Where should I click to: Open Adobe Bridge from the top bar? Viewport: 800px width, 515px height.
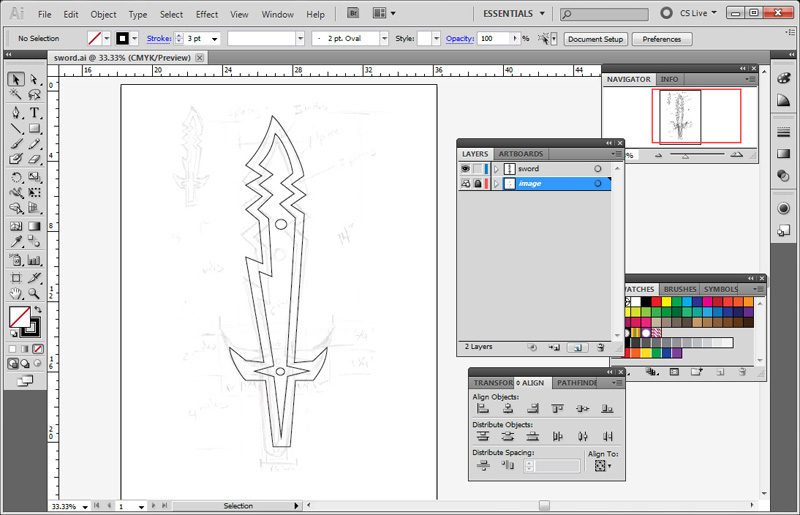click(x=353, y=13)
